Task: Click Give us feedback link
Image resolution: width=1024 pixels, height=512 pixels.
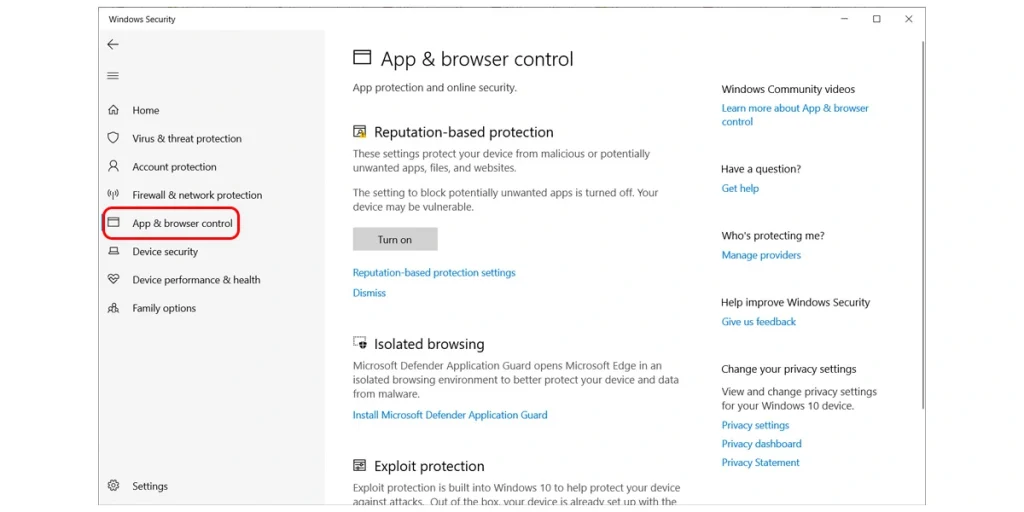Action: (x=759, y=321)
